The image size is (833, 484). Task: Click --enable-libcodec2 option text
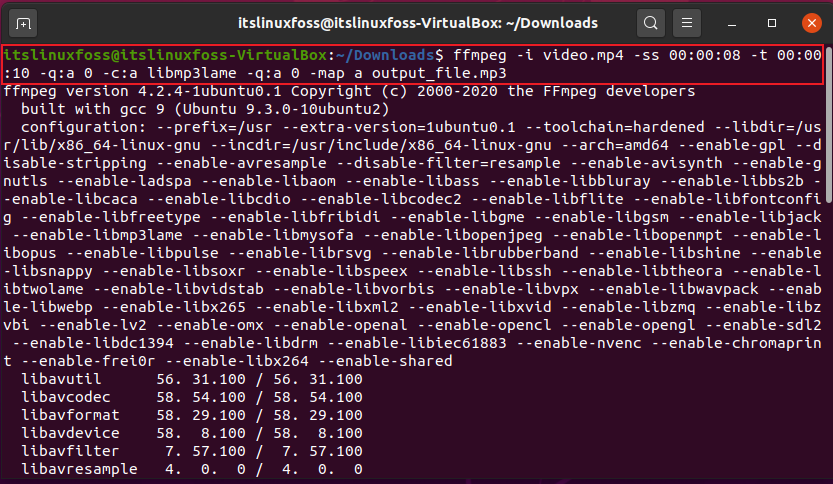coord(381,199)
